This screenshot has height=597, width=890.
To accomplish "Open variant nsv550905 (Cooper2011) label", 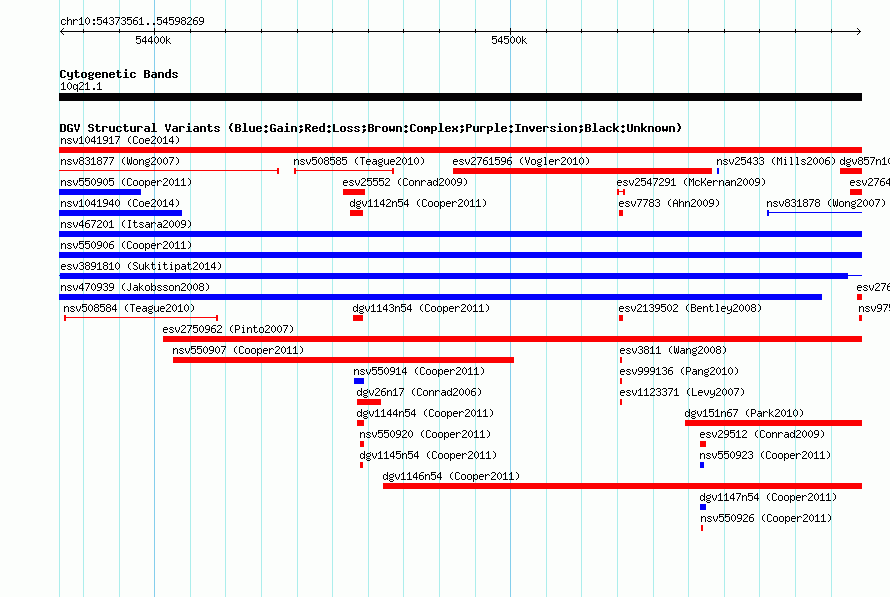I will [x=126, y=182].
